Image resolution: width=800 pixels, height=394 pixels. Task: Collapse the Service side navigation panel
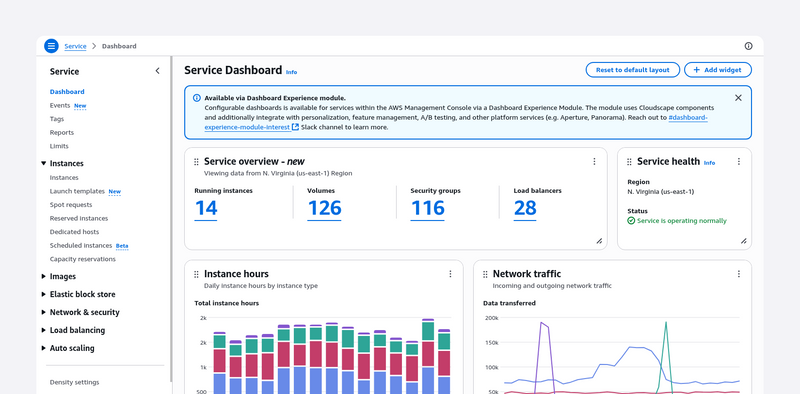(x=157, y=71)
